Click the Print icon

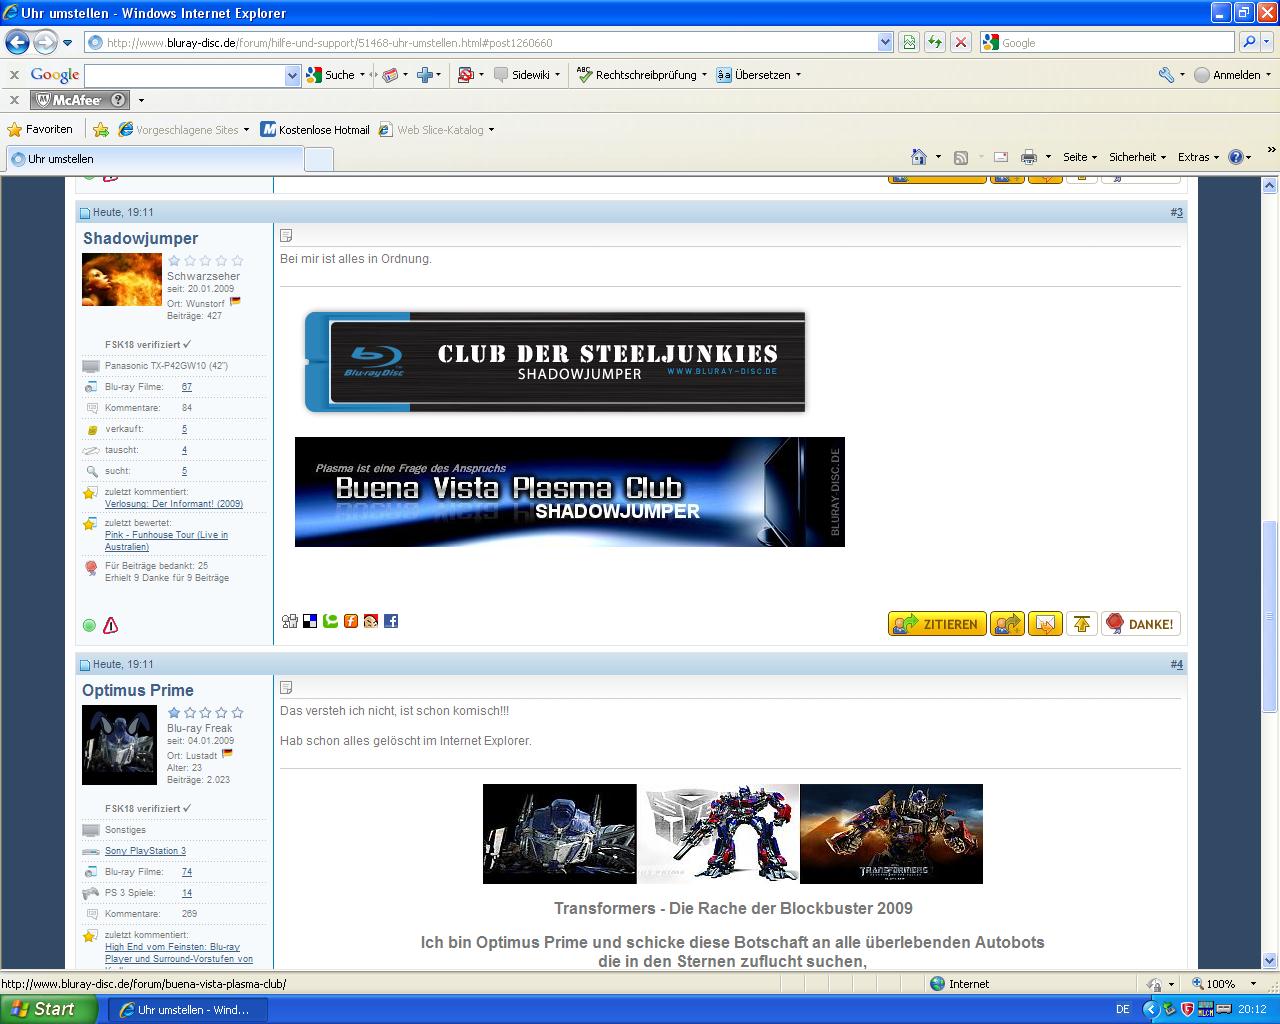[x=1029, y=157]
